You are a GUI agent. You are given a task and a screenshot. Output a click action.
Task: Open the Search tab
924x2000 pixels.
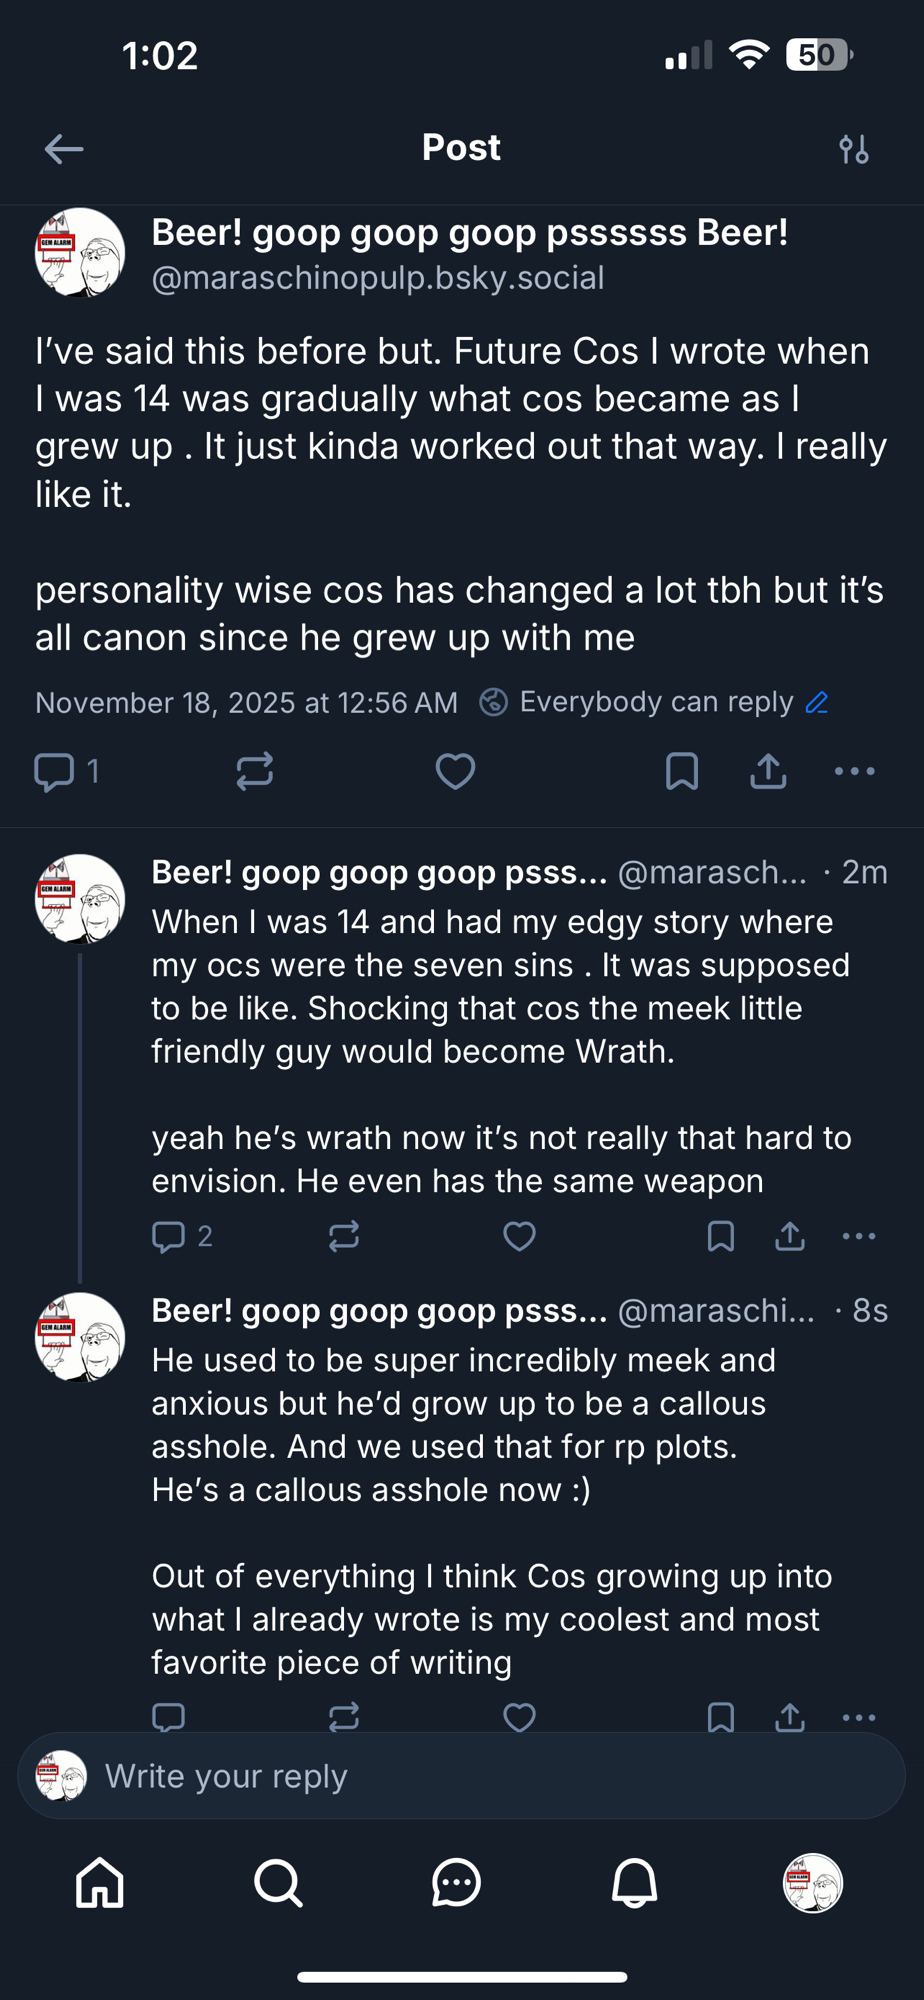coord(278,1883)
